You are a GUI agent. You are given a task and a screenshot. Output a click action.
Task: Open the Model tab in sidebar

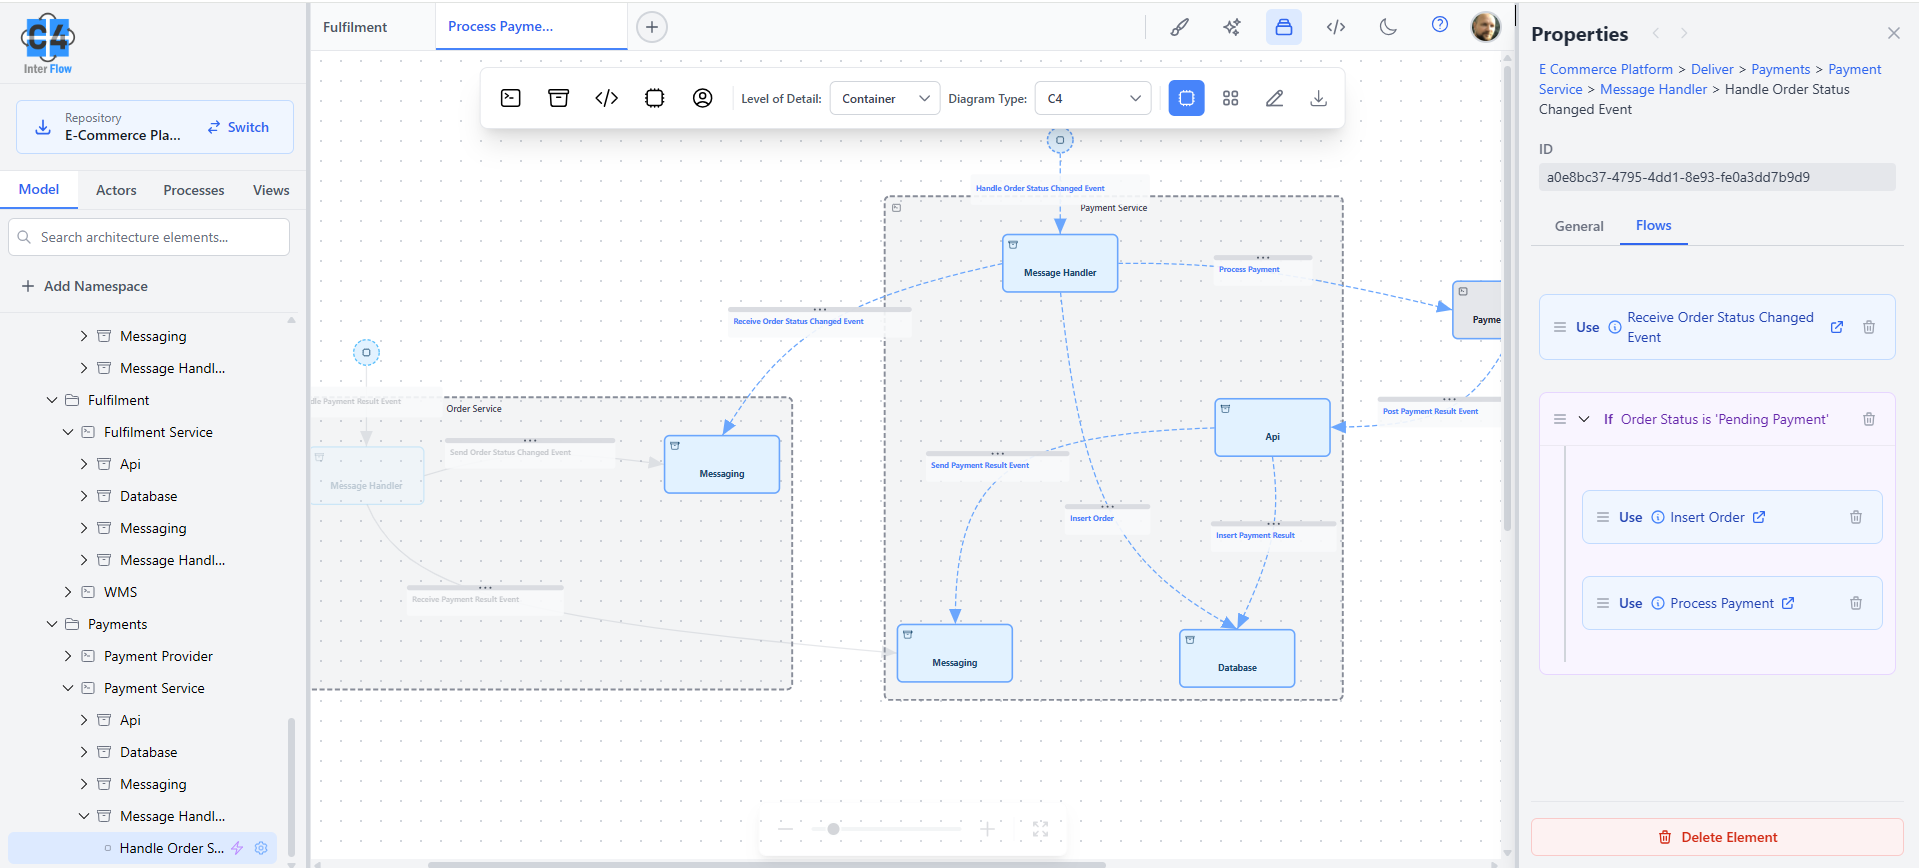click(39, 189)
